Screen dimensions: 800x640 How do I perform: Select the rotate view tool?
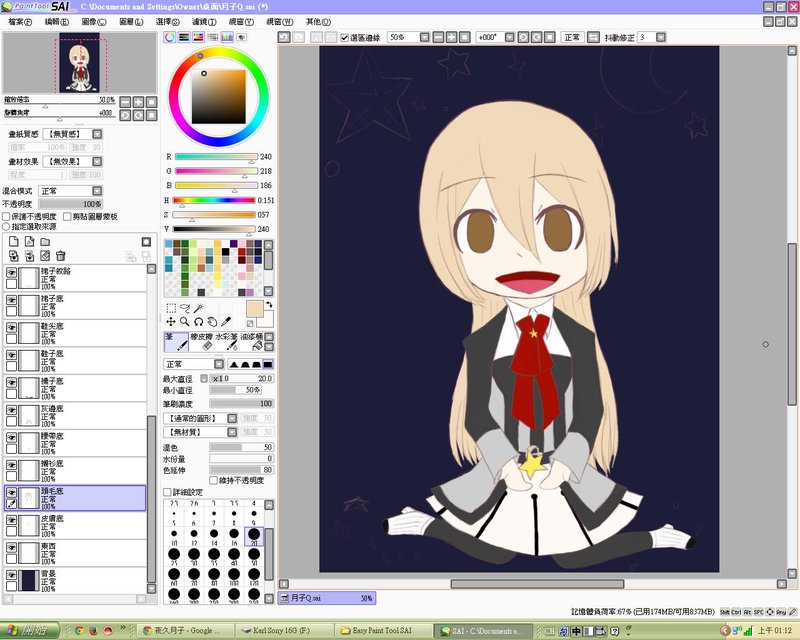coord(198,322)
